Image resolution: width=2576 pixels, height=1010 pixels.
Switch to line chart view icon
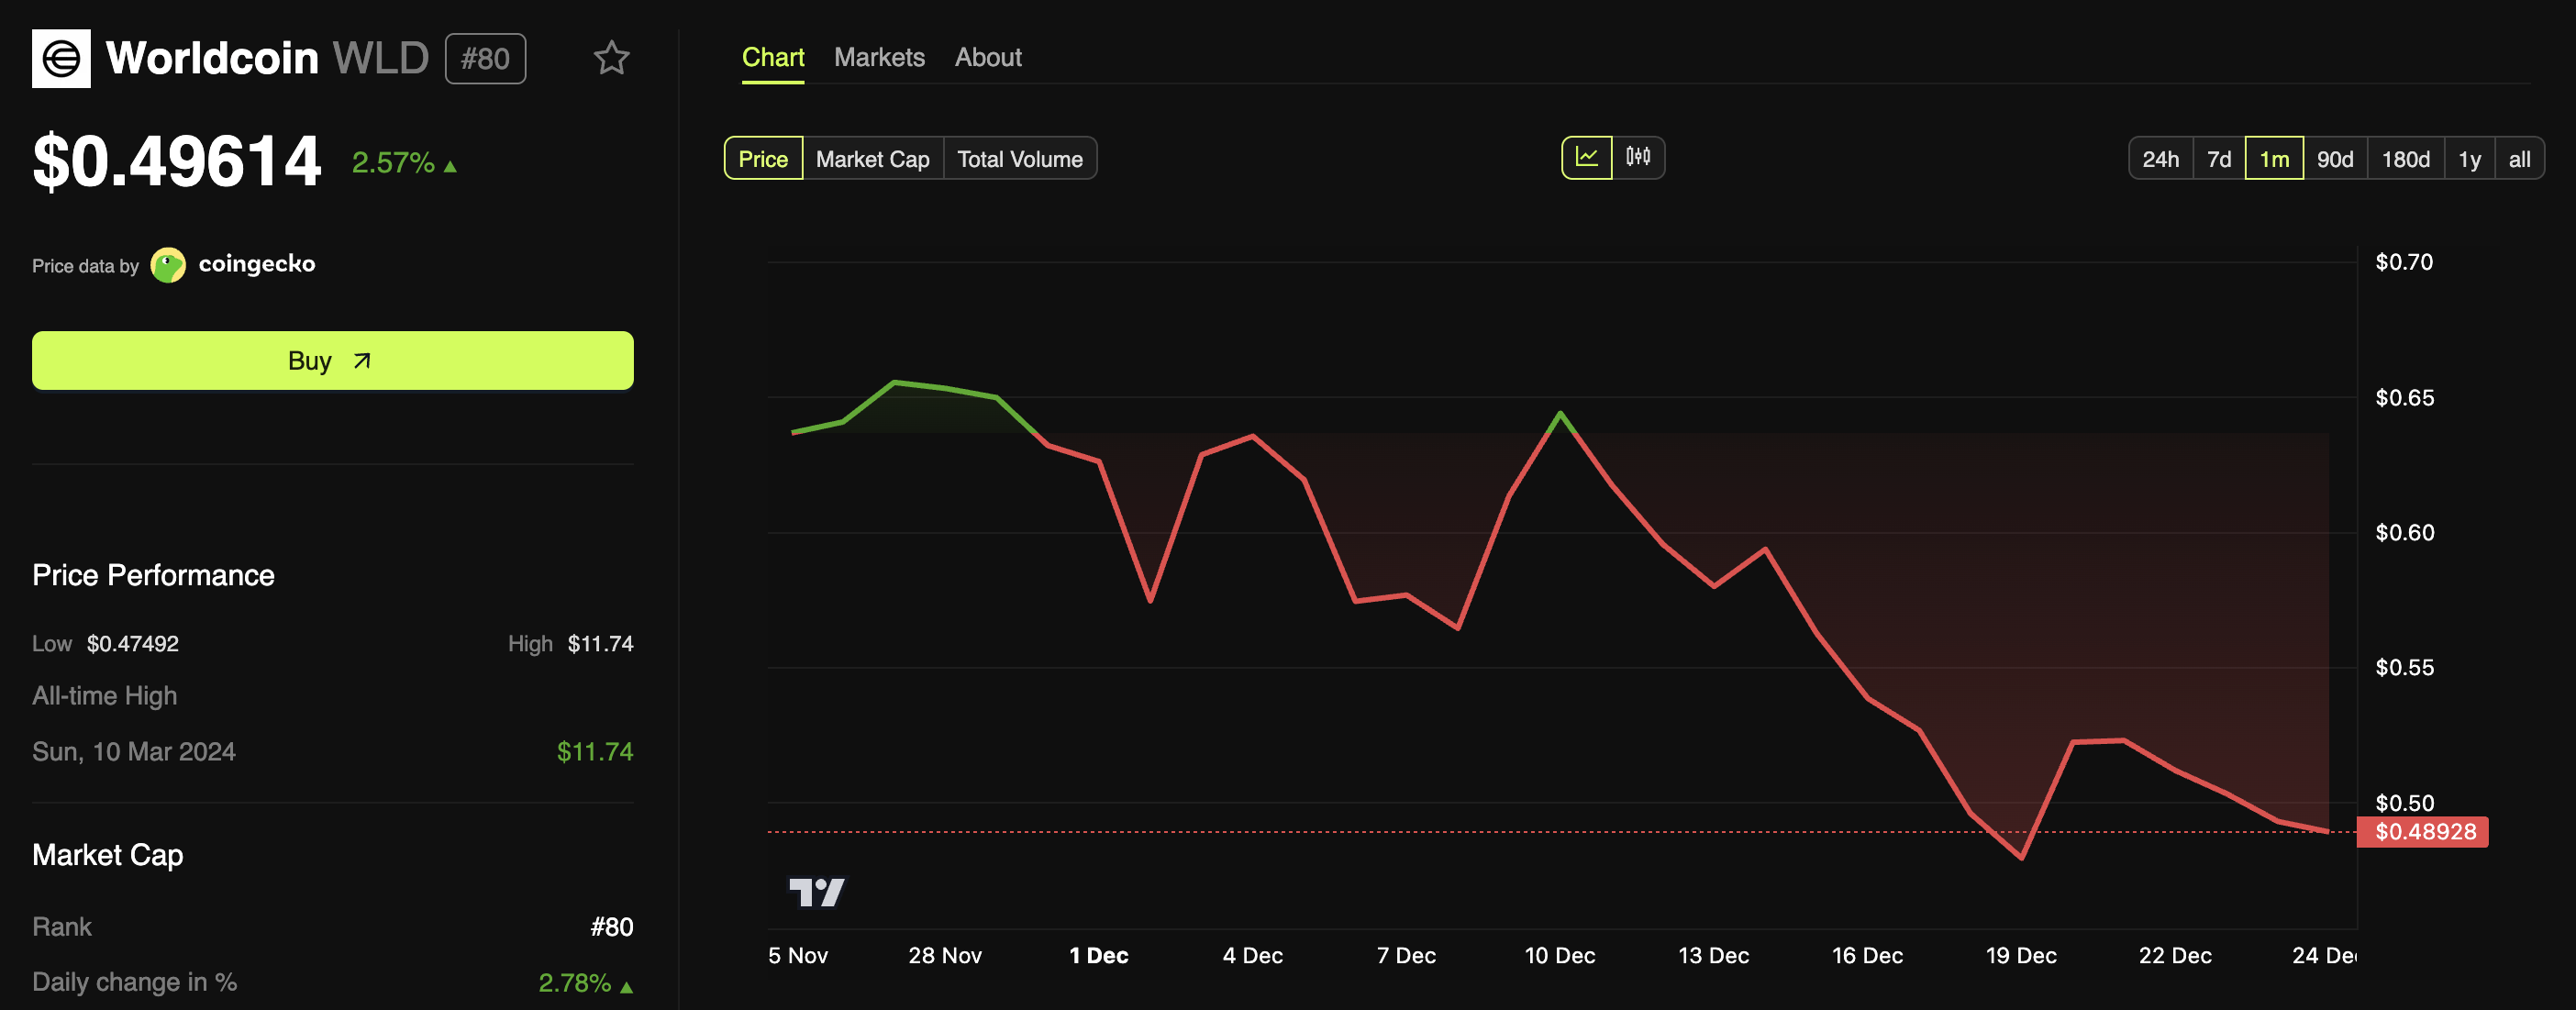coord(1586,158)
